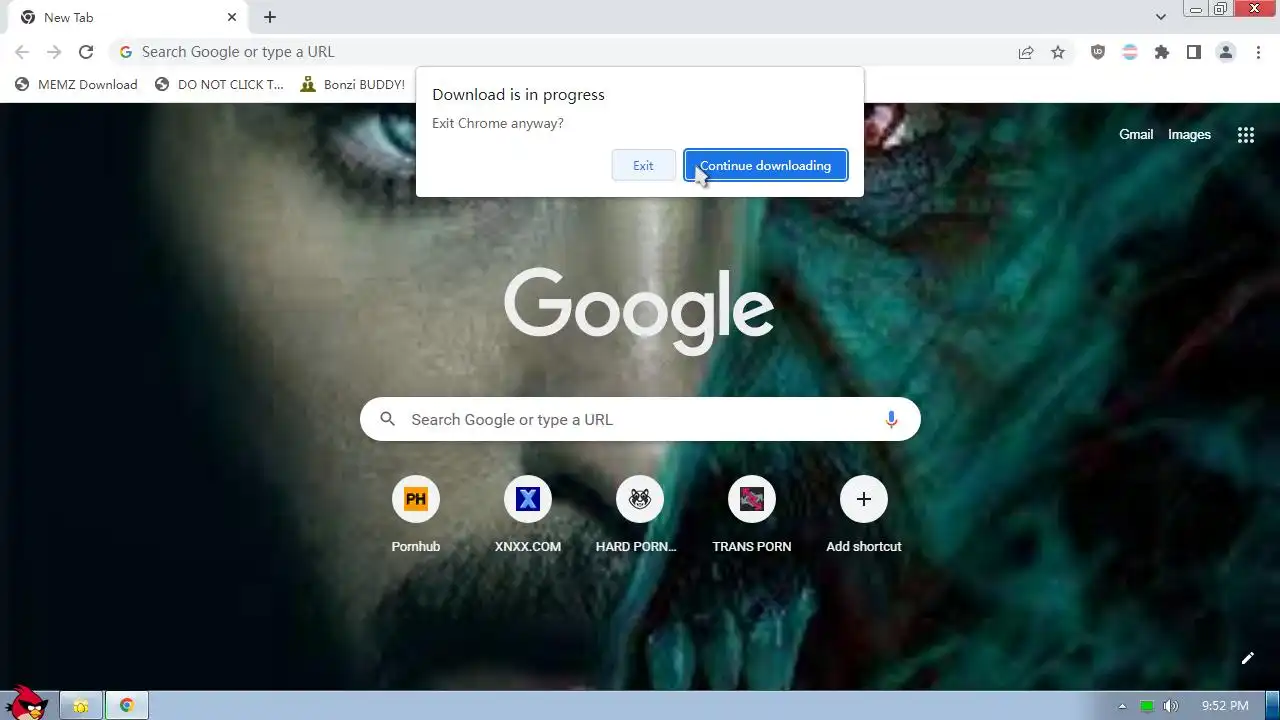Open the Bonzi BUDDY! bookmark
This screenshot has width=1280, height=720.
click(x=352, y=85)
